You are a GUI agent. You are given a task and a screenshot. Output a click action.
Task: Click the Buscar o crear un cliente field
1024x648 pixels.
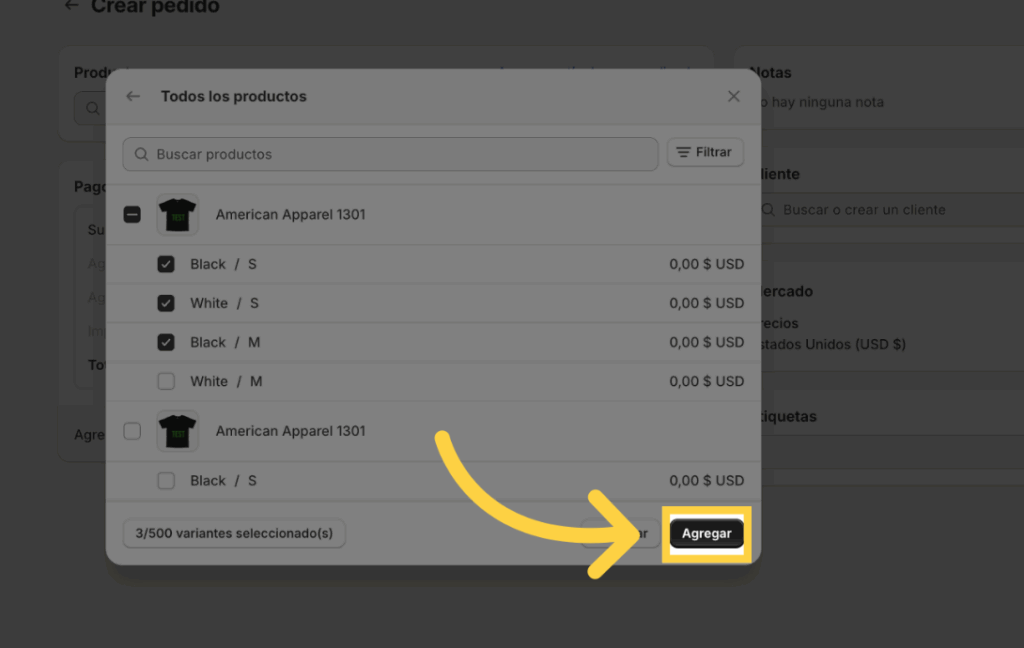[x=880, y=210]
